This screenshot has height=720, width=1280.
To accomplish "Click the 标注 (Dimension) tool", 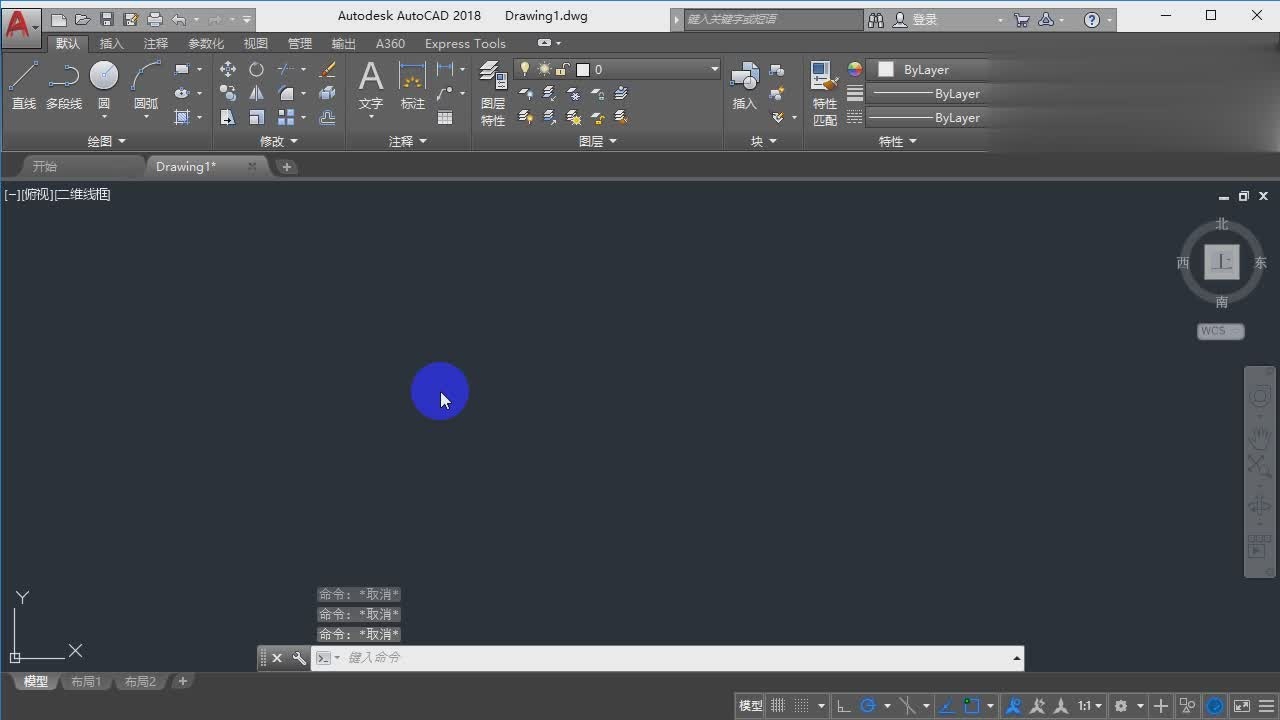I will (x=413, y=85).
